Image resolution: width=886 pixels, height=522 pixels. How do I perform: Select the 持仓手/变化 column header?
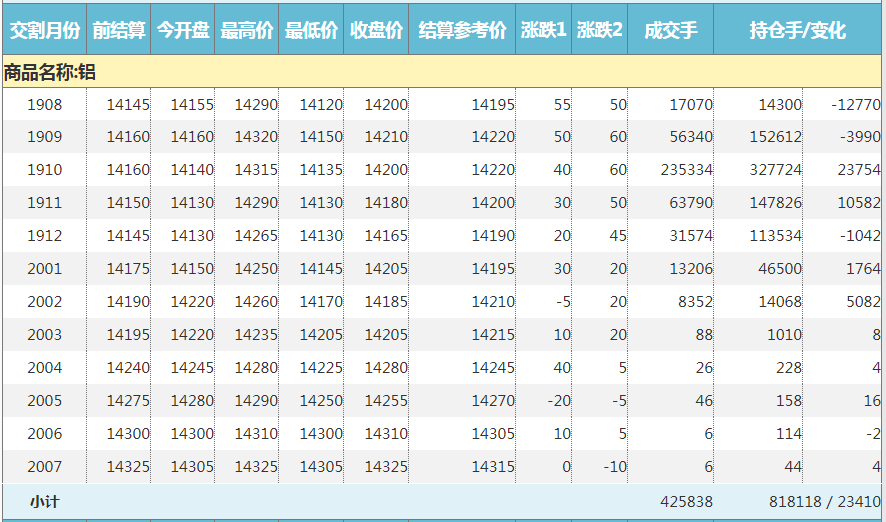tap(798, 30)
